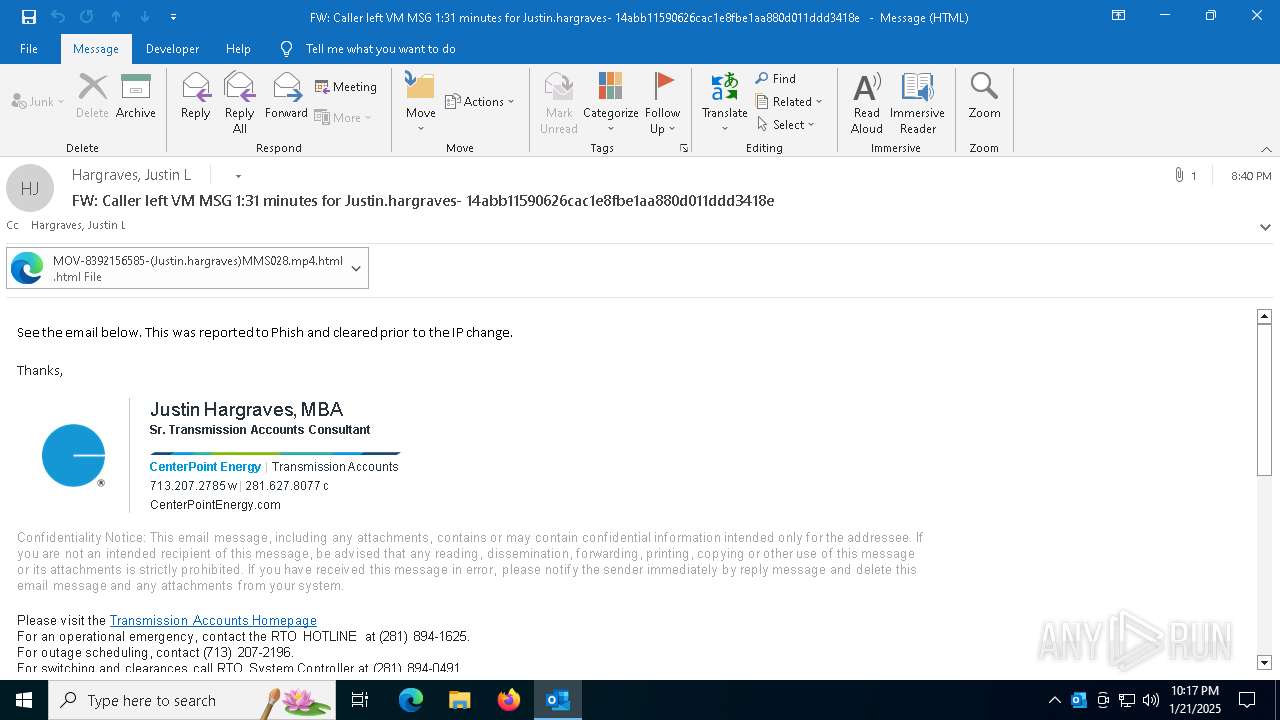Launch Microsoft Edge from taskbar
1280x720 pixels.
(411, 700)
